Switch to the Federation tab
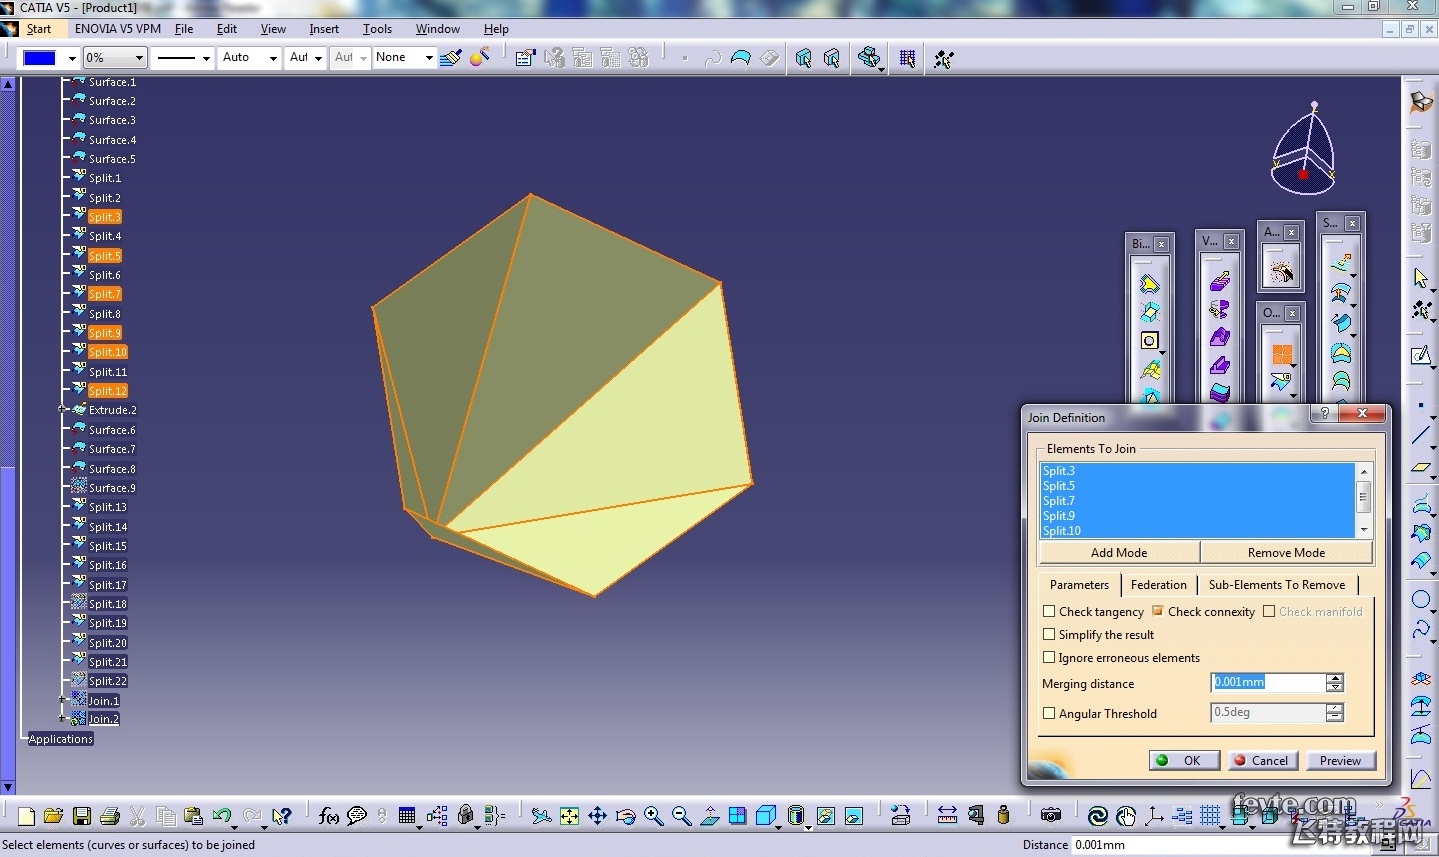Image resolution: width=1439 pixels, height=857 pixels. tap(1159, 585)
